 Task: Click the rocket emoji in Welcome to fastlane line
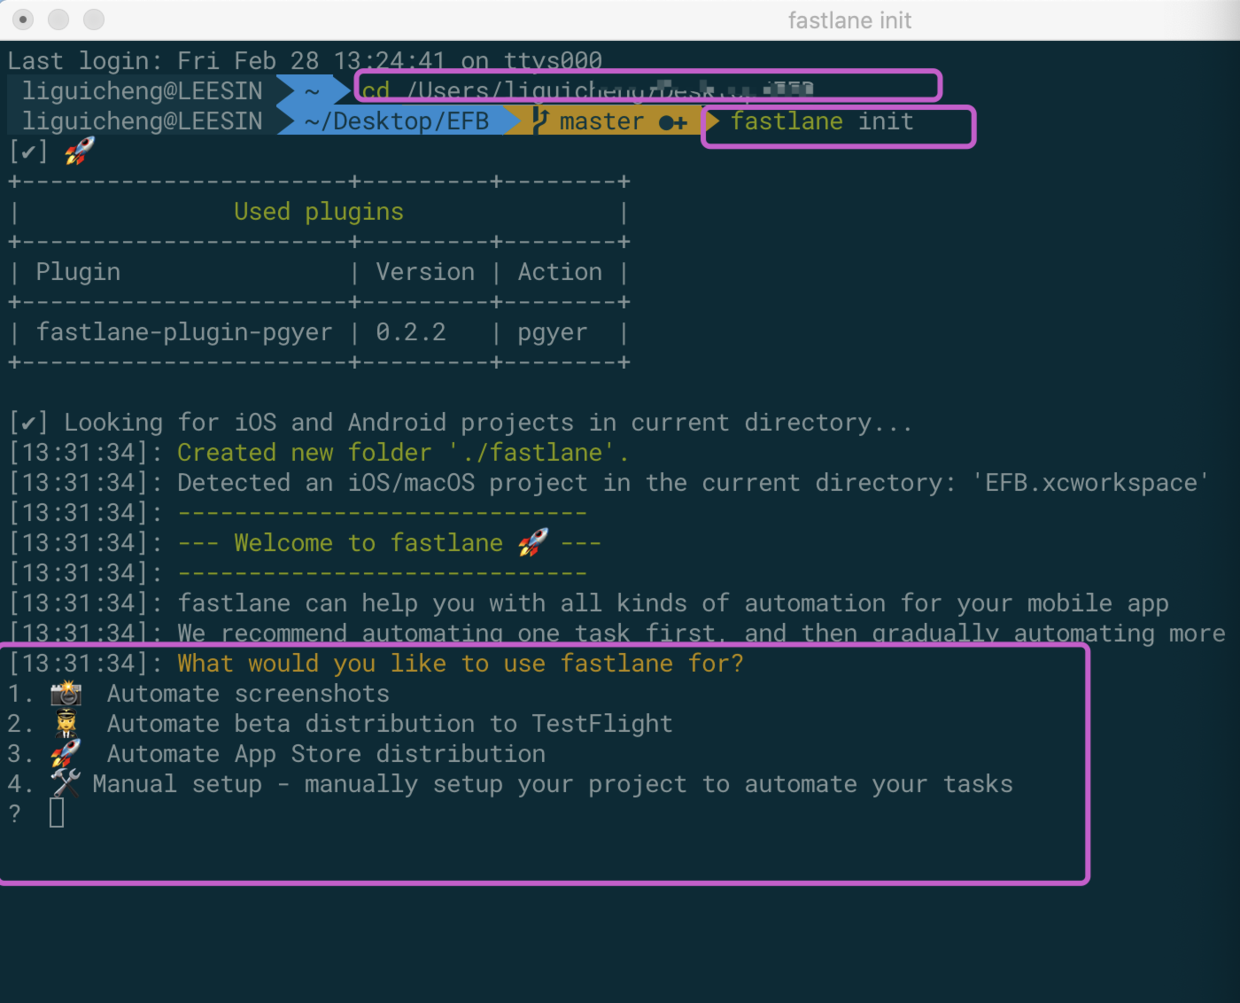pyautogui.click(x=533, y=543)
